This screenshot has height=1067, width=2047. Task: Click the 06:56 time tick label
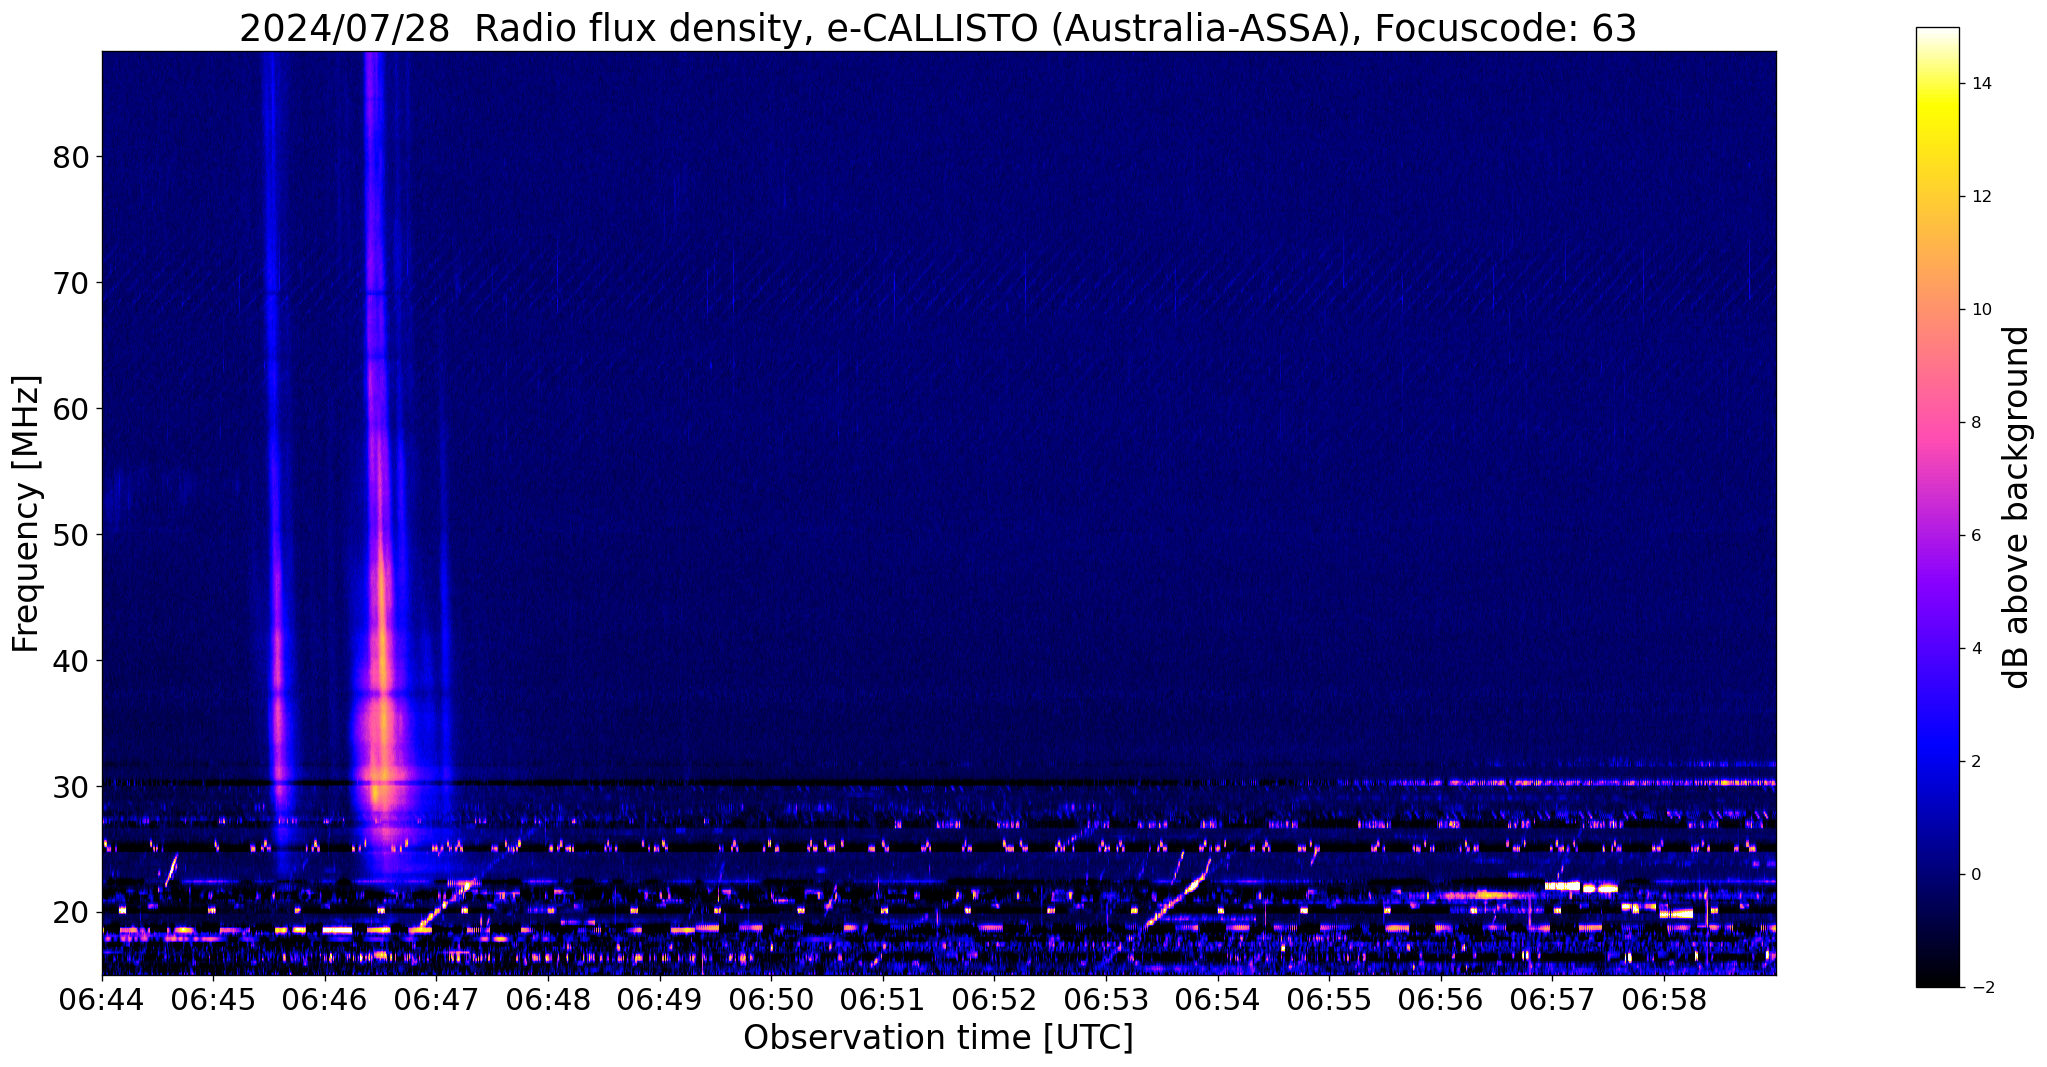[x=1440, y=999]
